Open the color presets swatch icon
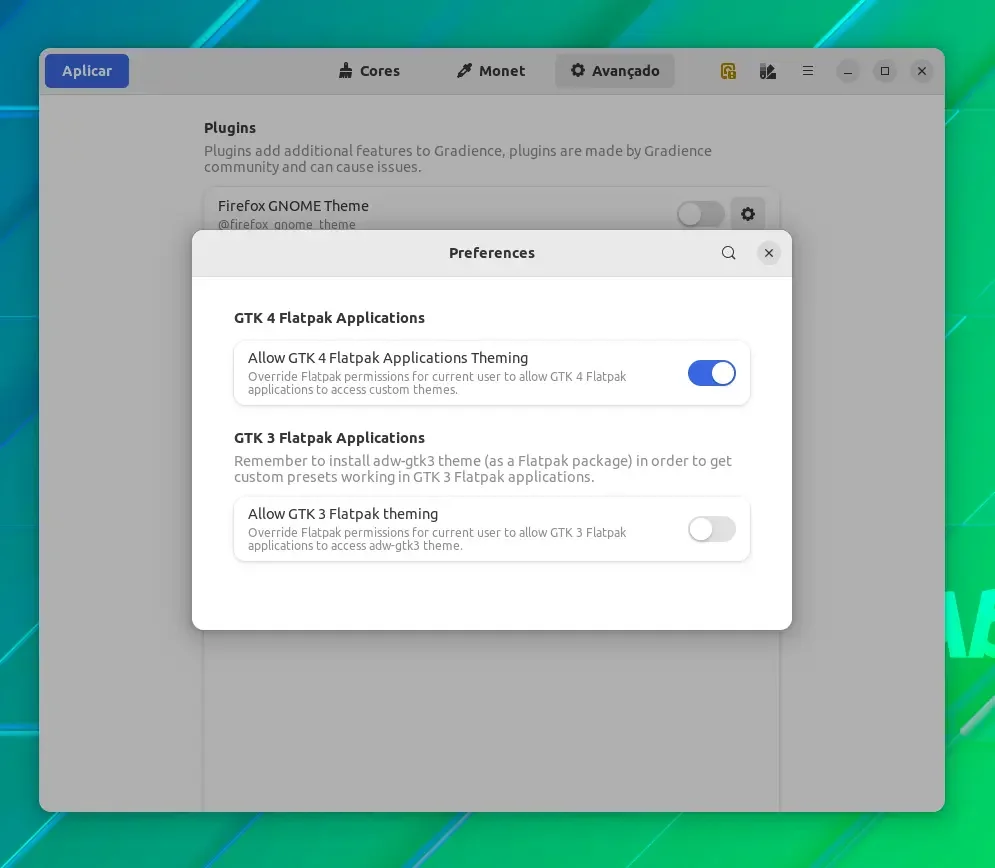 [768, 71]
